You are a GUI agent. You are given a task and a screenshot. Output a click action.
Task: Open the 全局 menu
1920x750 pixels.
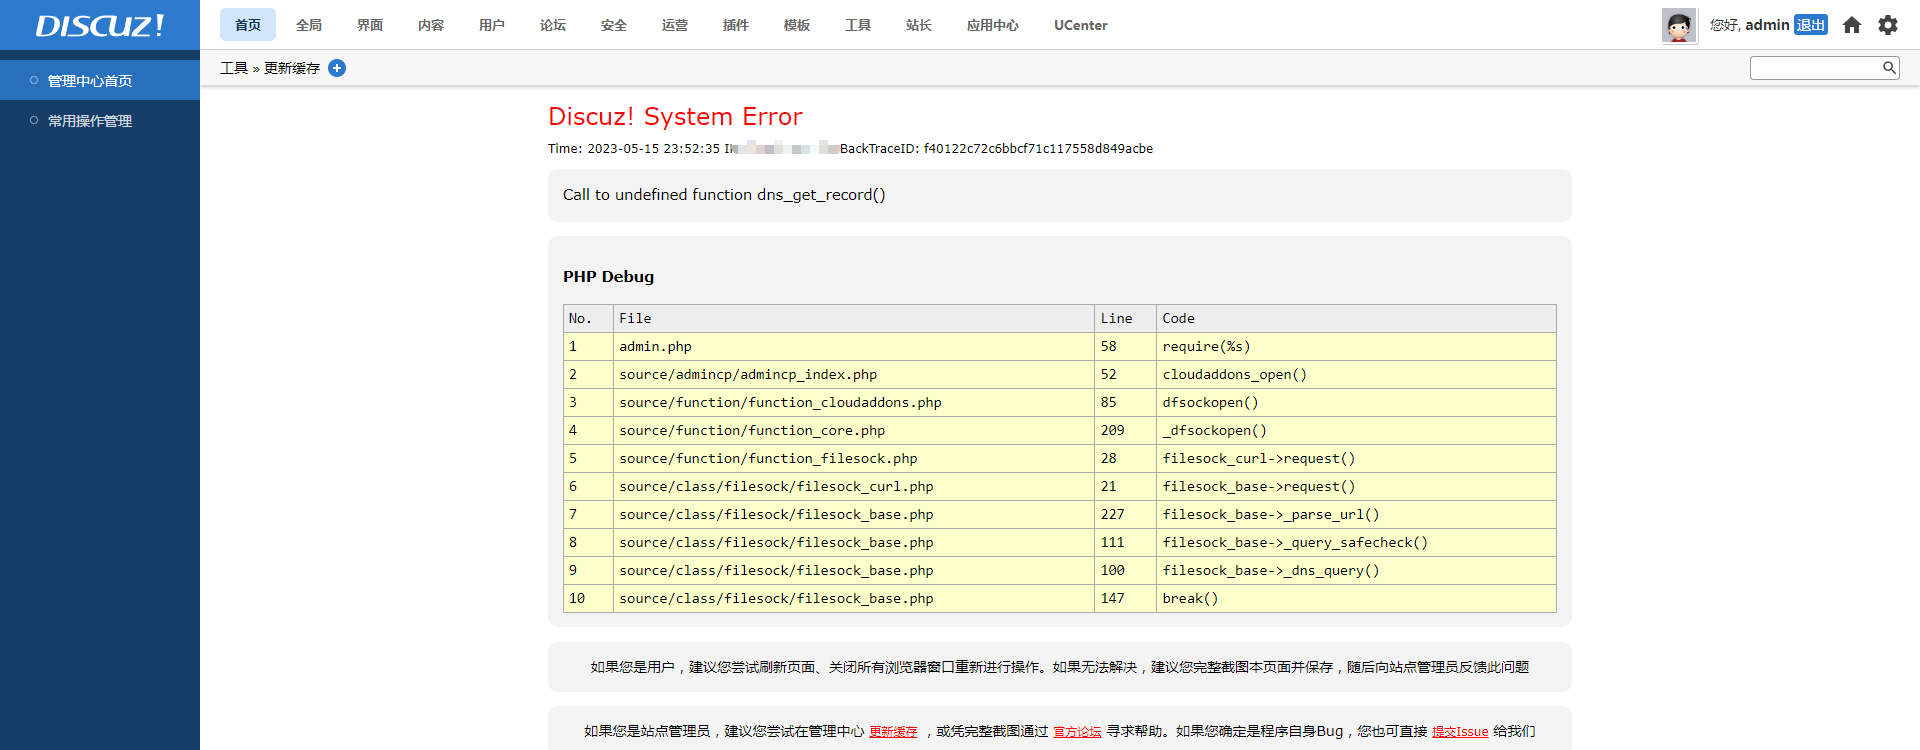[x=309, y=25]
